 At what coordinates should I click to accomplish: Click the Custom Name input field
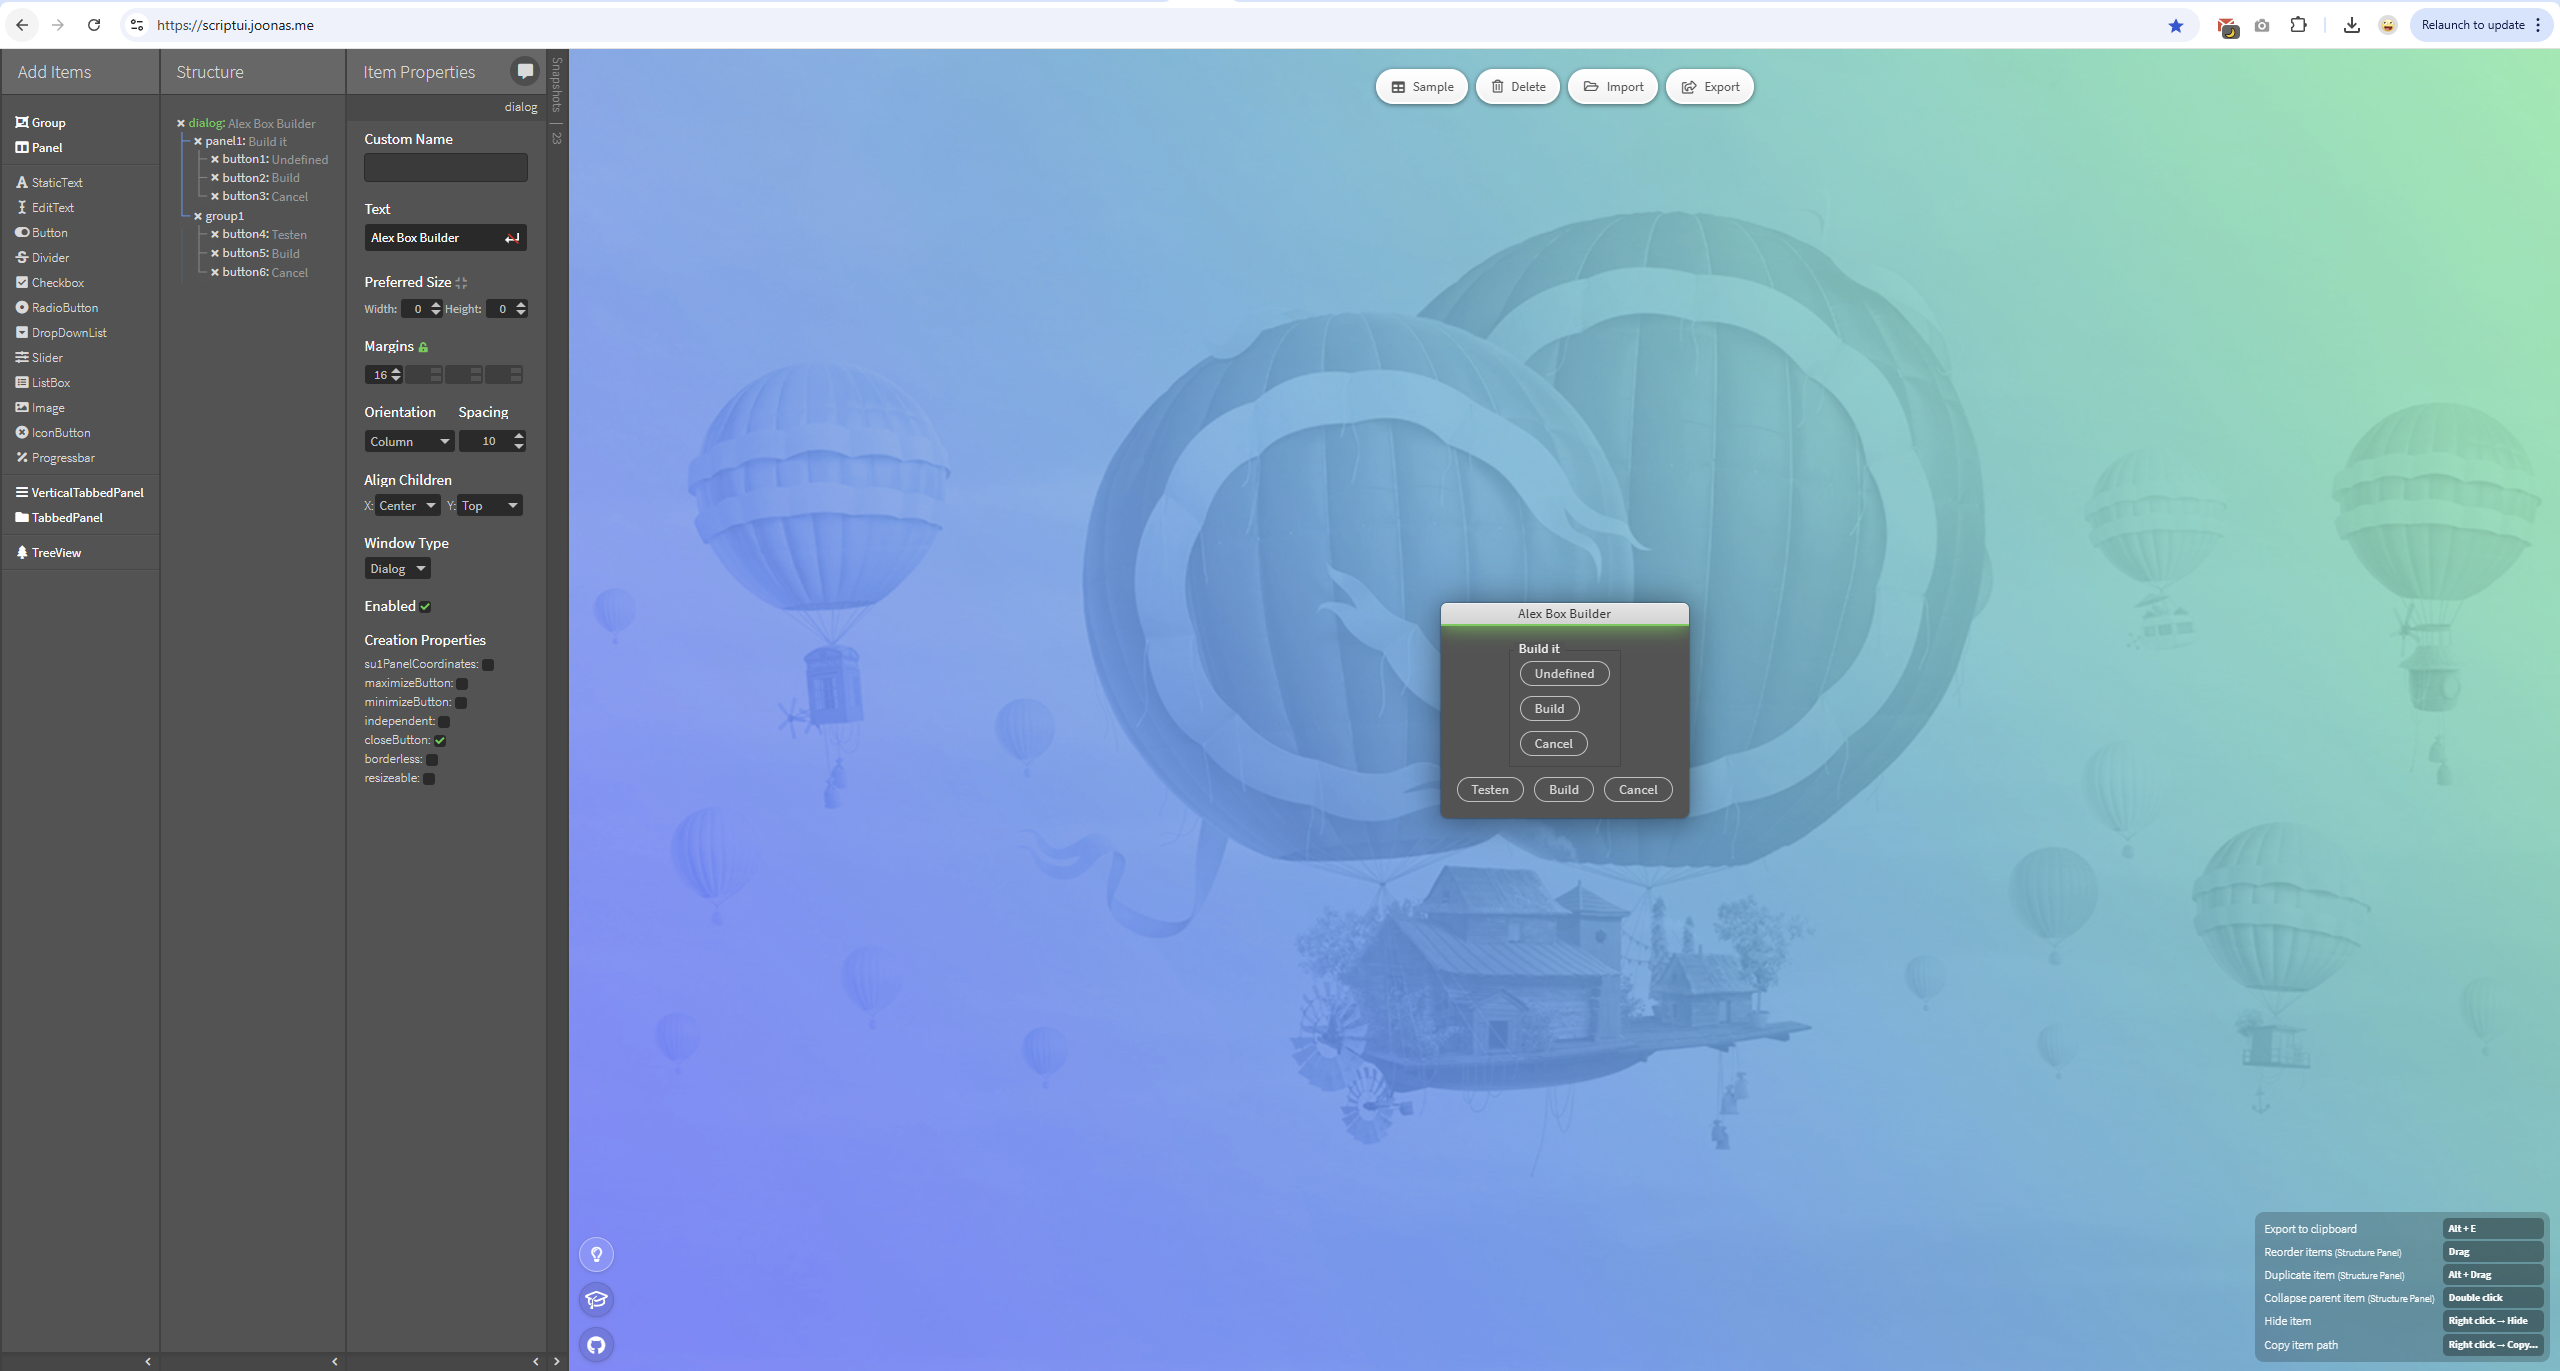click(445, 168)
